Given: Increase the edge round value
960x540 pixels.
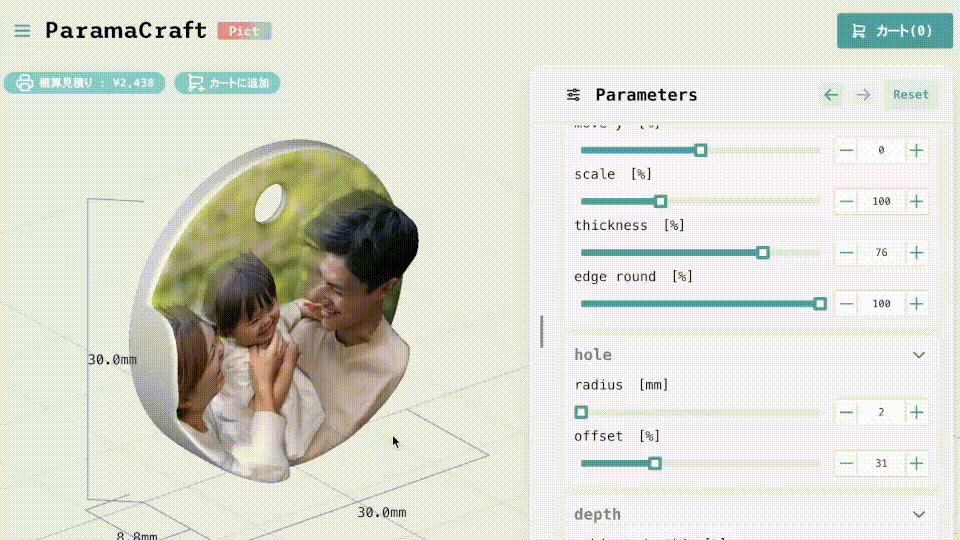Looking at the screenshot, I should click(916, 303).
